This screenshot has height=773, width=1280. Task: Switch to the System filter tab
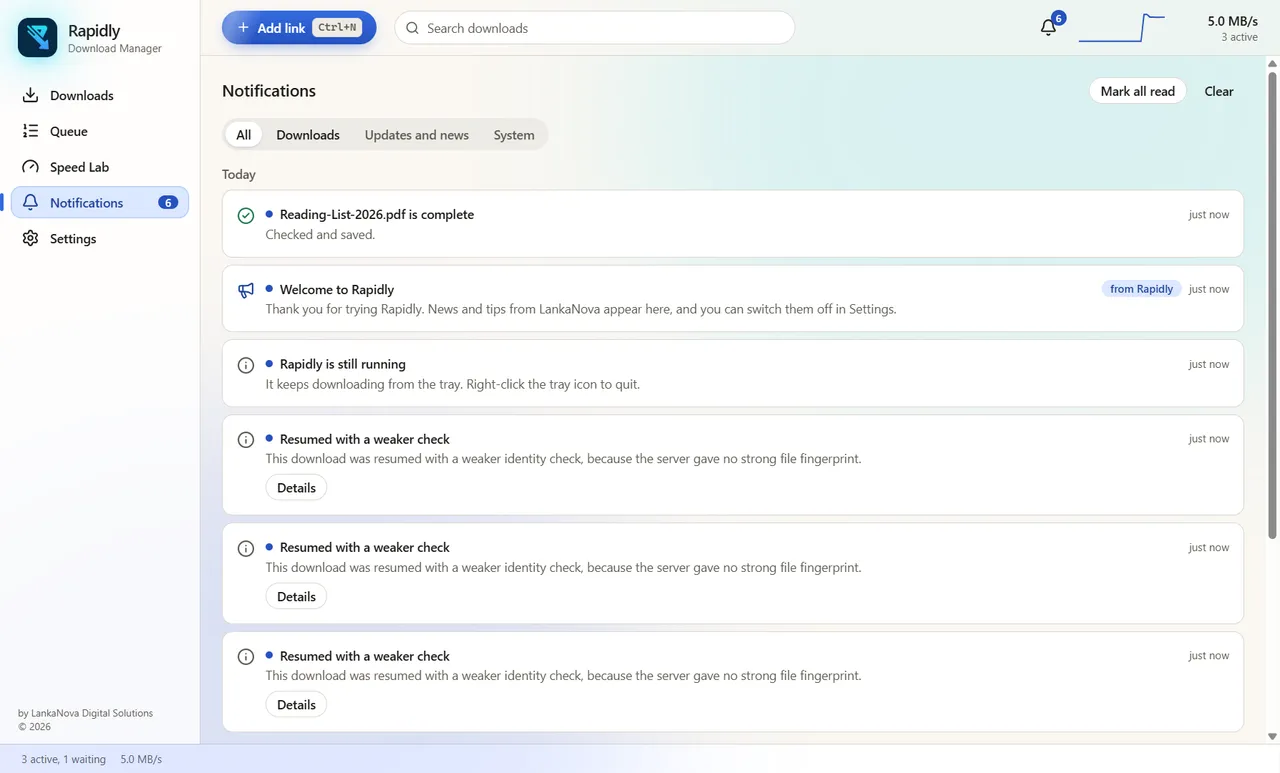[x=514, y=135]
